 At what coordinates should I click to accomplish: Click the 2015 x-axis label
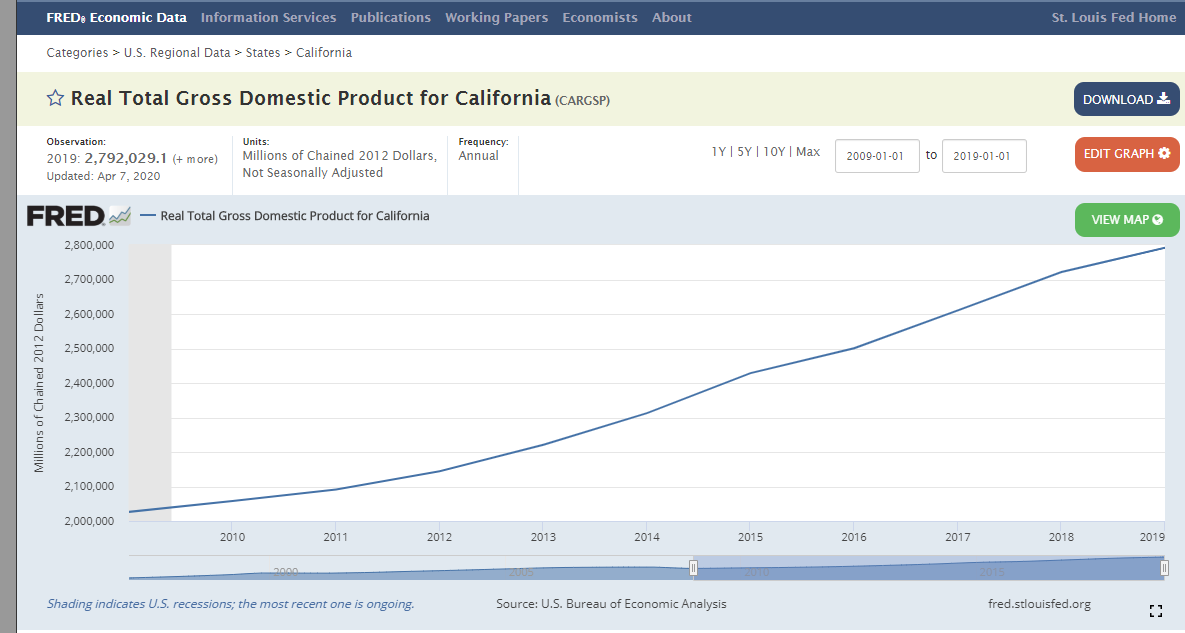tap(750, 537)
